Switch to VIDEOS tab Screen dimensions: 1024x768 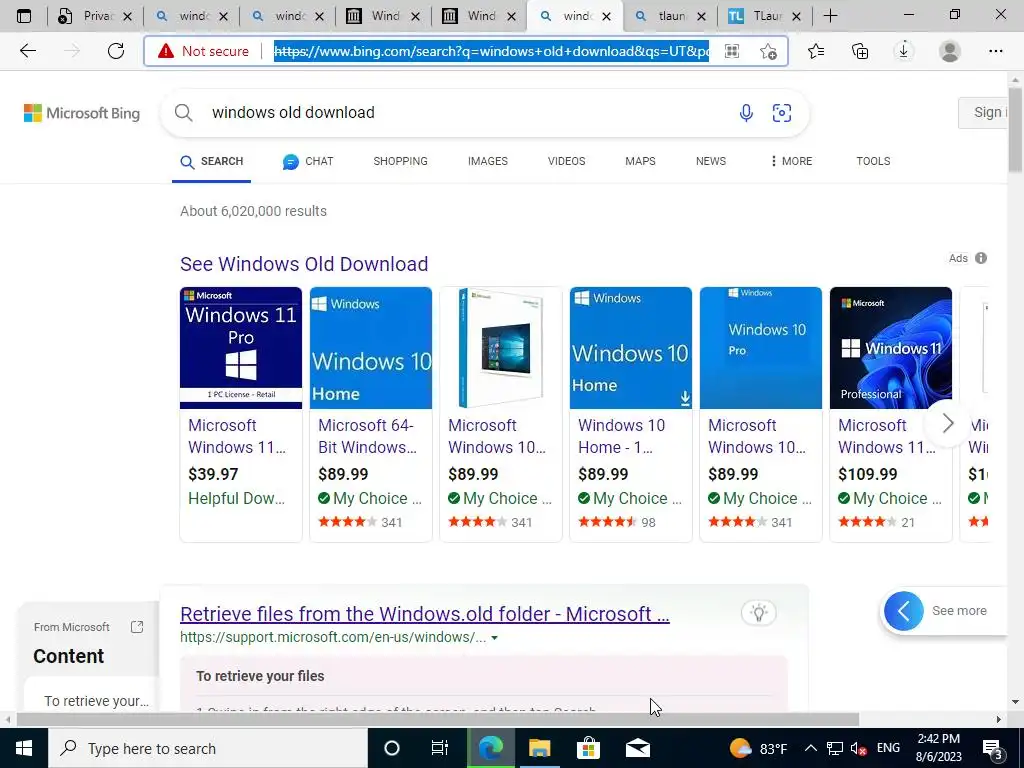point(566,161)
